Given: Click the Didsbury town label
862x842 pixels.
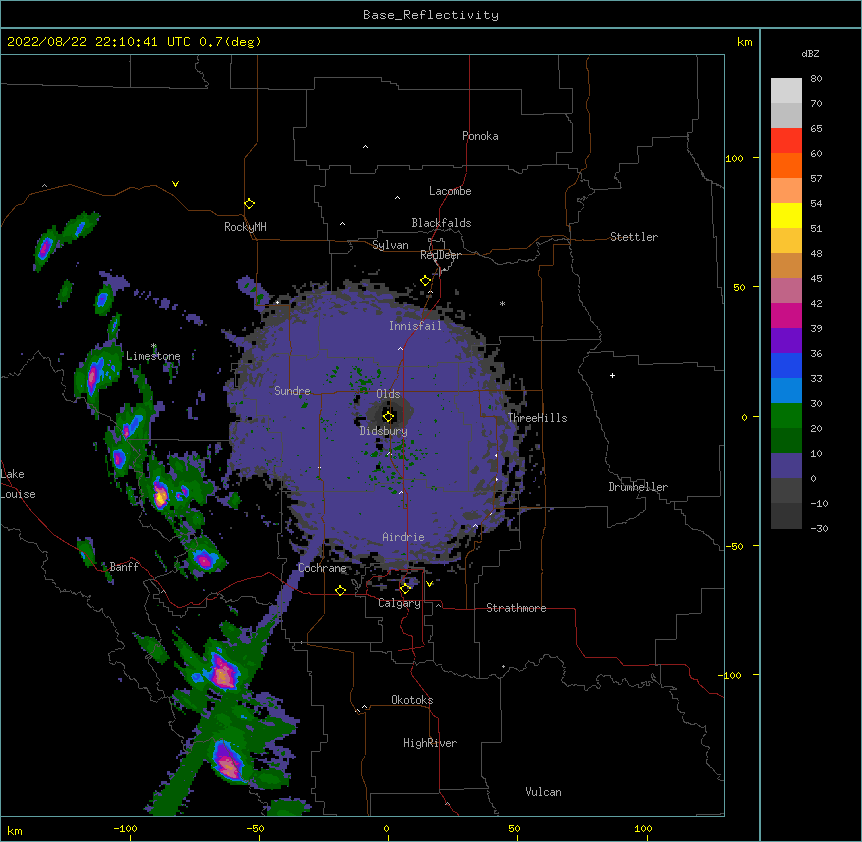Looking at the screenshot, I should point(384,431).
